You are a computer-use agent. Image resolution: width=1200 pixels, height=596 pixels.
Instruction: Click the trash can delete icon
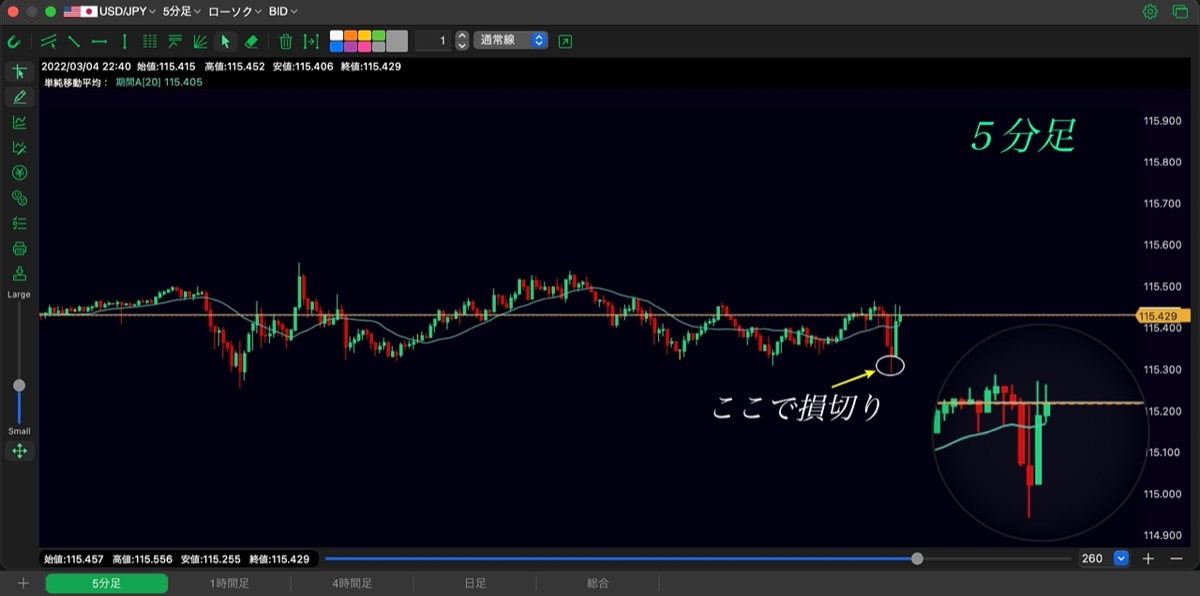tap(286, 41)
